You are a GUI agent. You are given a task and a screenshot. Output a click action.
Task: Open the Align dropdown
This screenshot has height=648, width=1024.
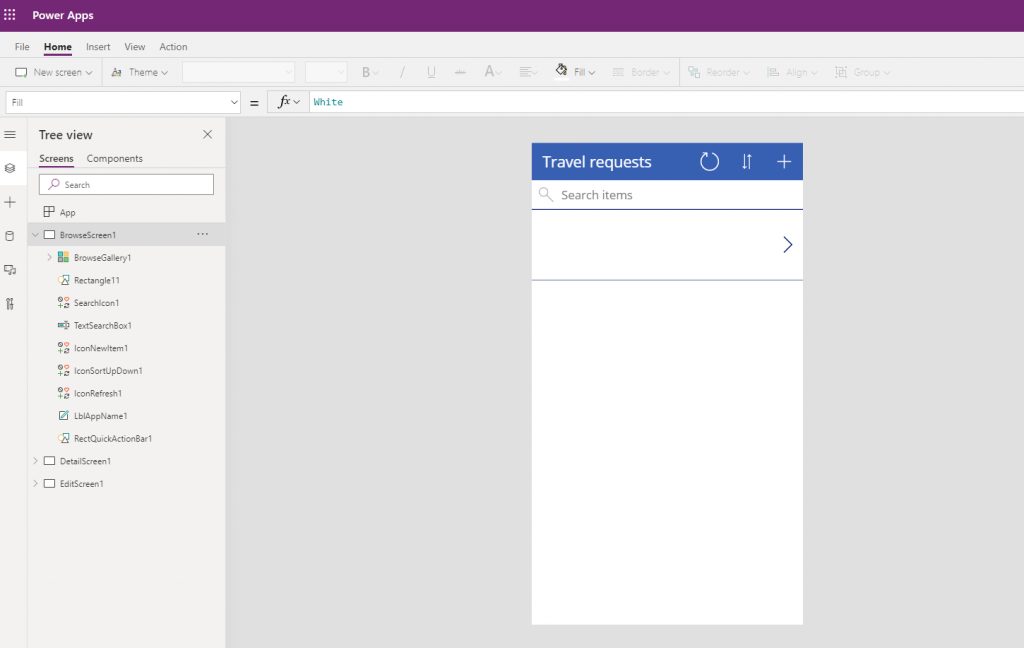(x=792, y=73)
